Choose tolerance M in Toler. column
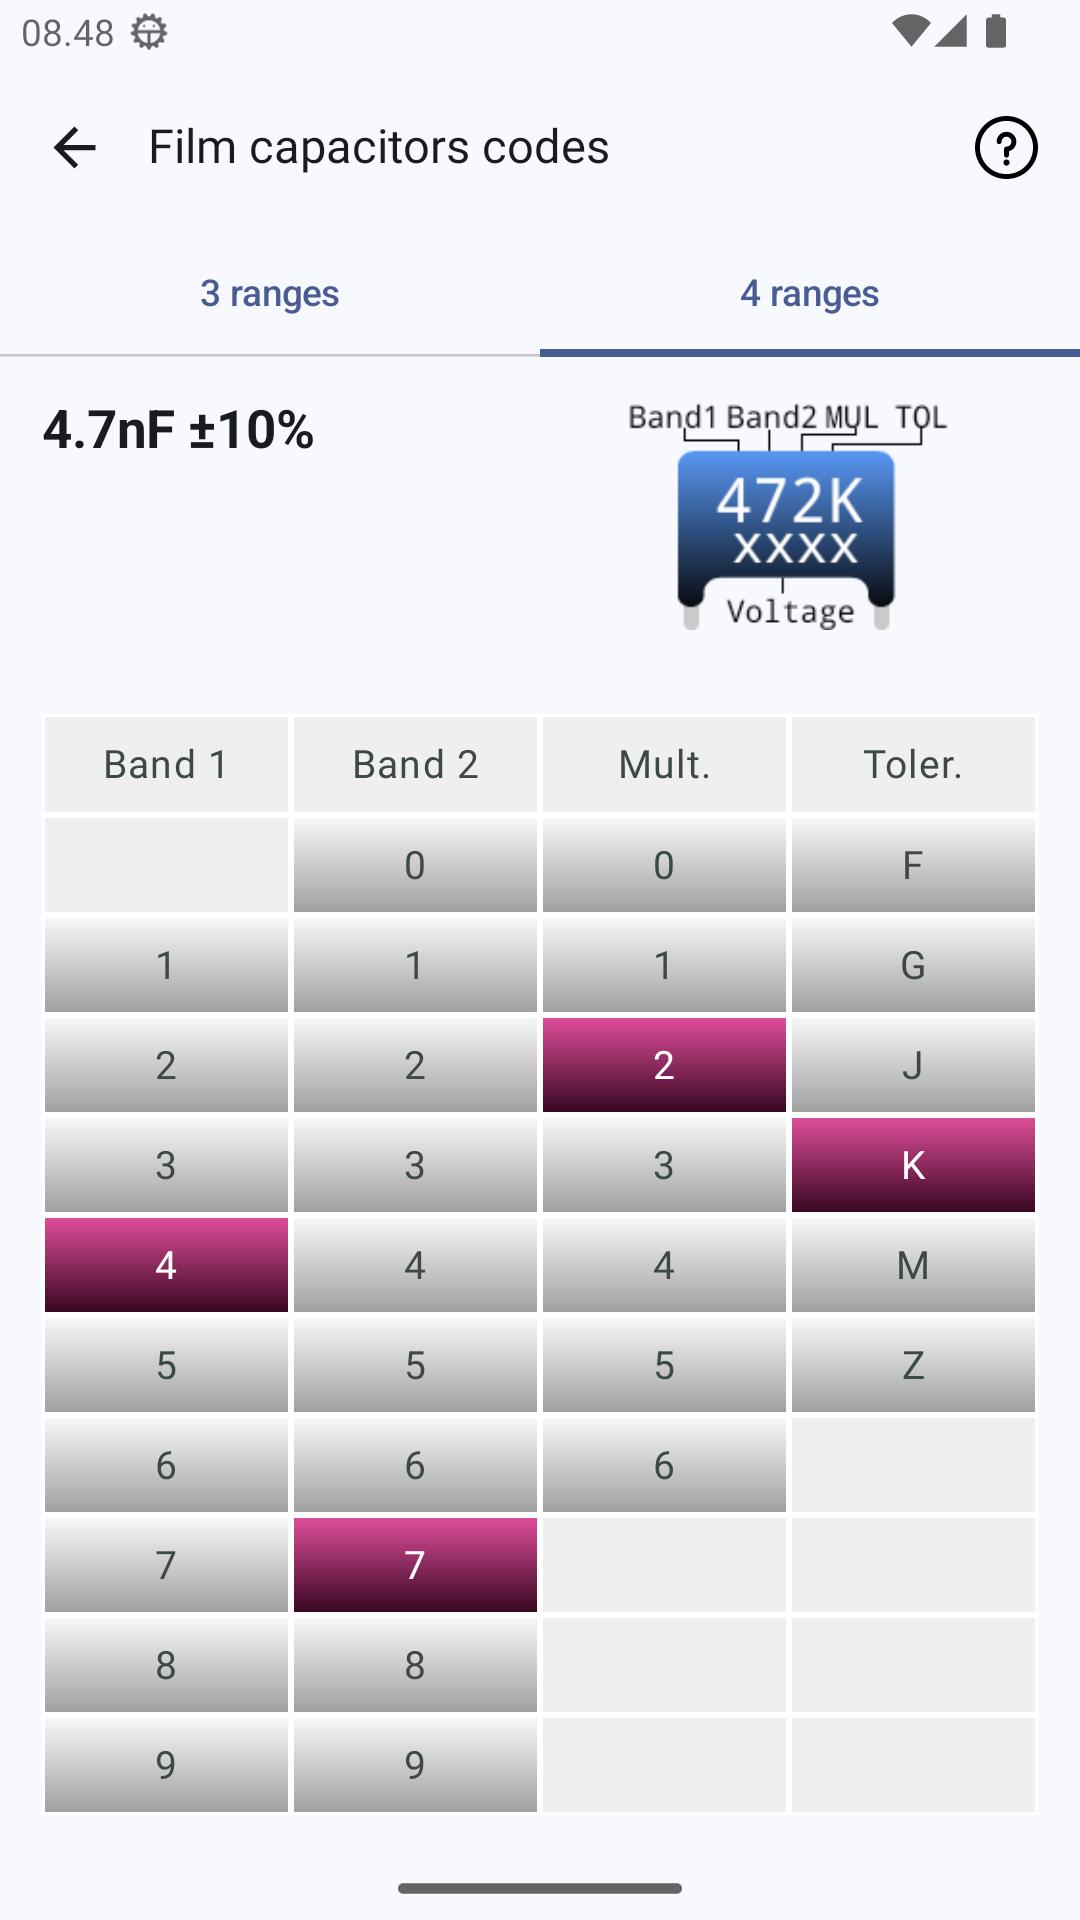The width and height of the screenshot is (1080, 1920). pos(913,1265)
